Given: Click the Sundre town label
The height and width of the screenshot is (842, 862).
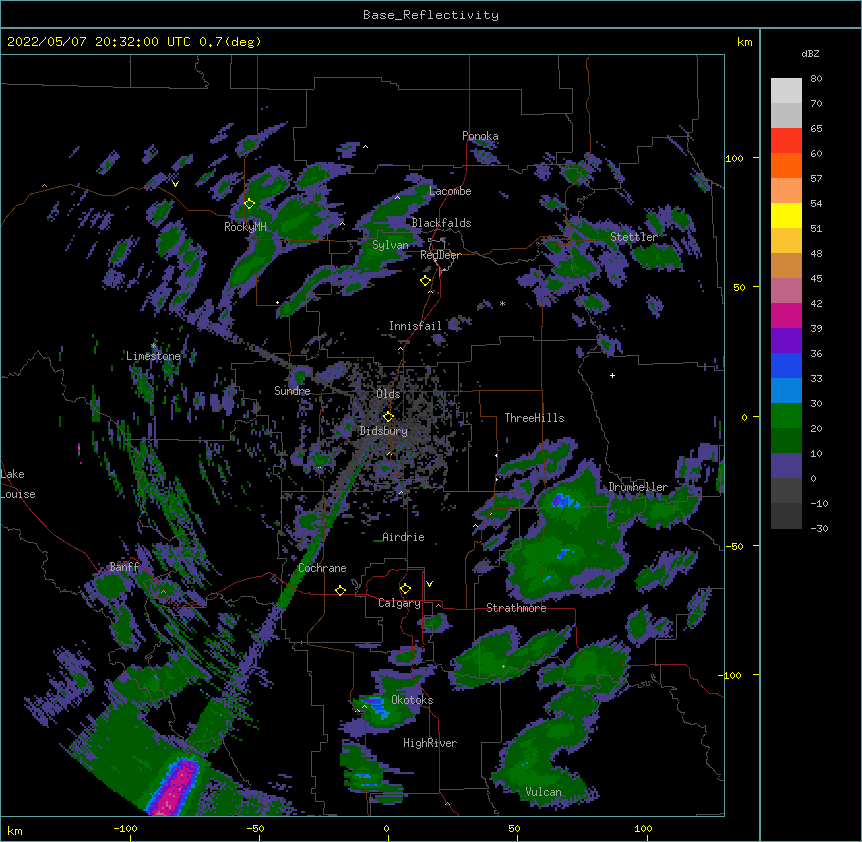Looking at the screenshot, I should 292,391.
